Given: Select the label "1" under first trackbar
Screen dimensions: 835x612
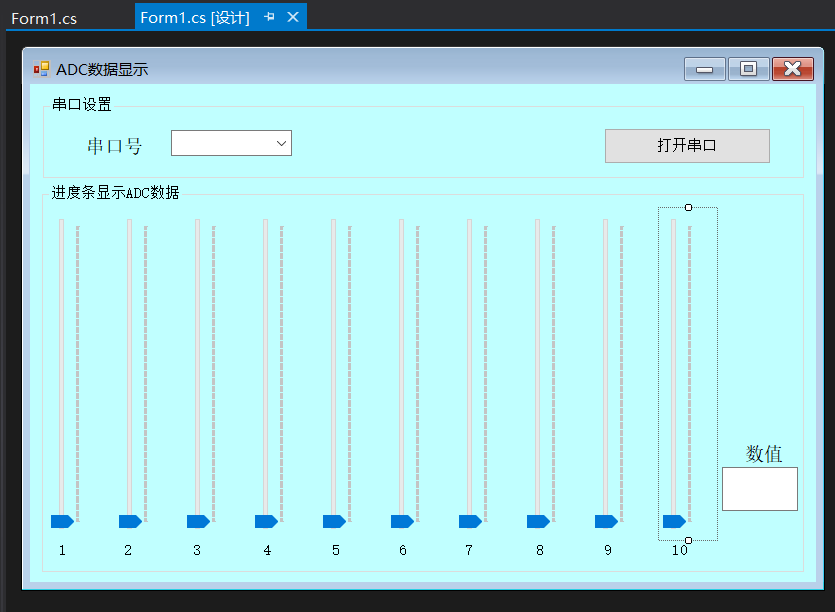Looking at the screenshot, I should point(62,550).
